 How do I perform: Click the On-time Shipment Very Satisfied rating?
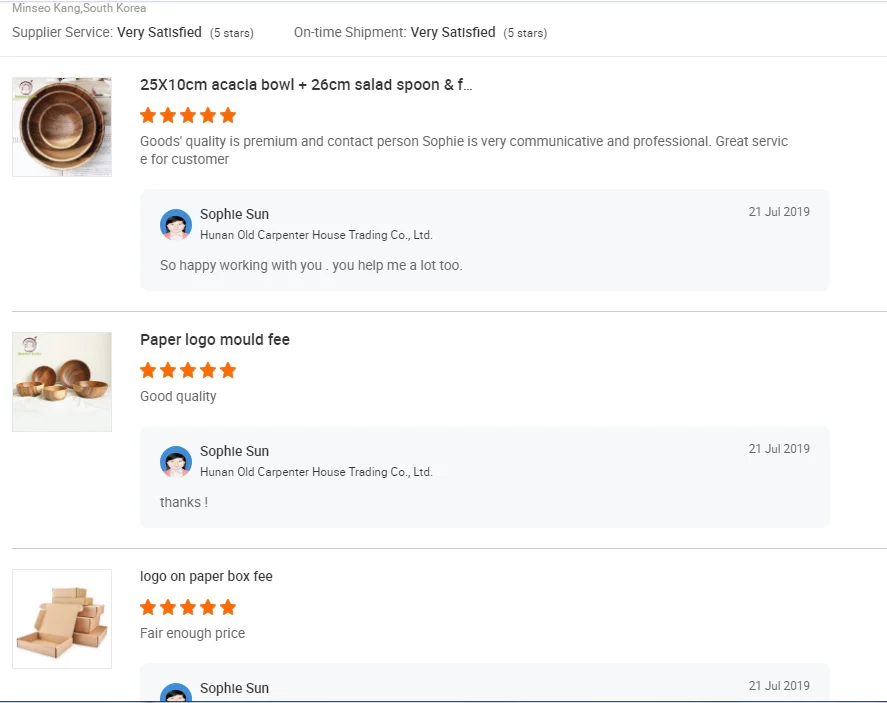(452, 32)
